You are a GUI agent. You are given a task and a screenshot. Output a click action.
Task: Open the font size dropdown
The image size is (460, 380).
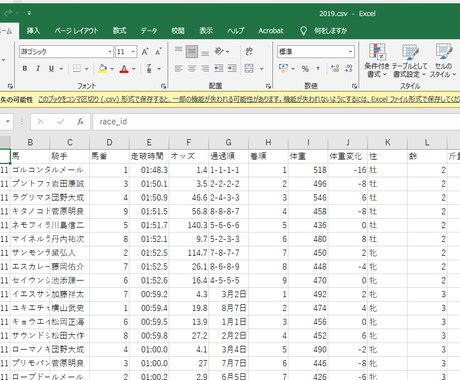133,52
